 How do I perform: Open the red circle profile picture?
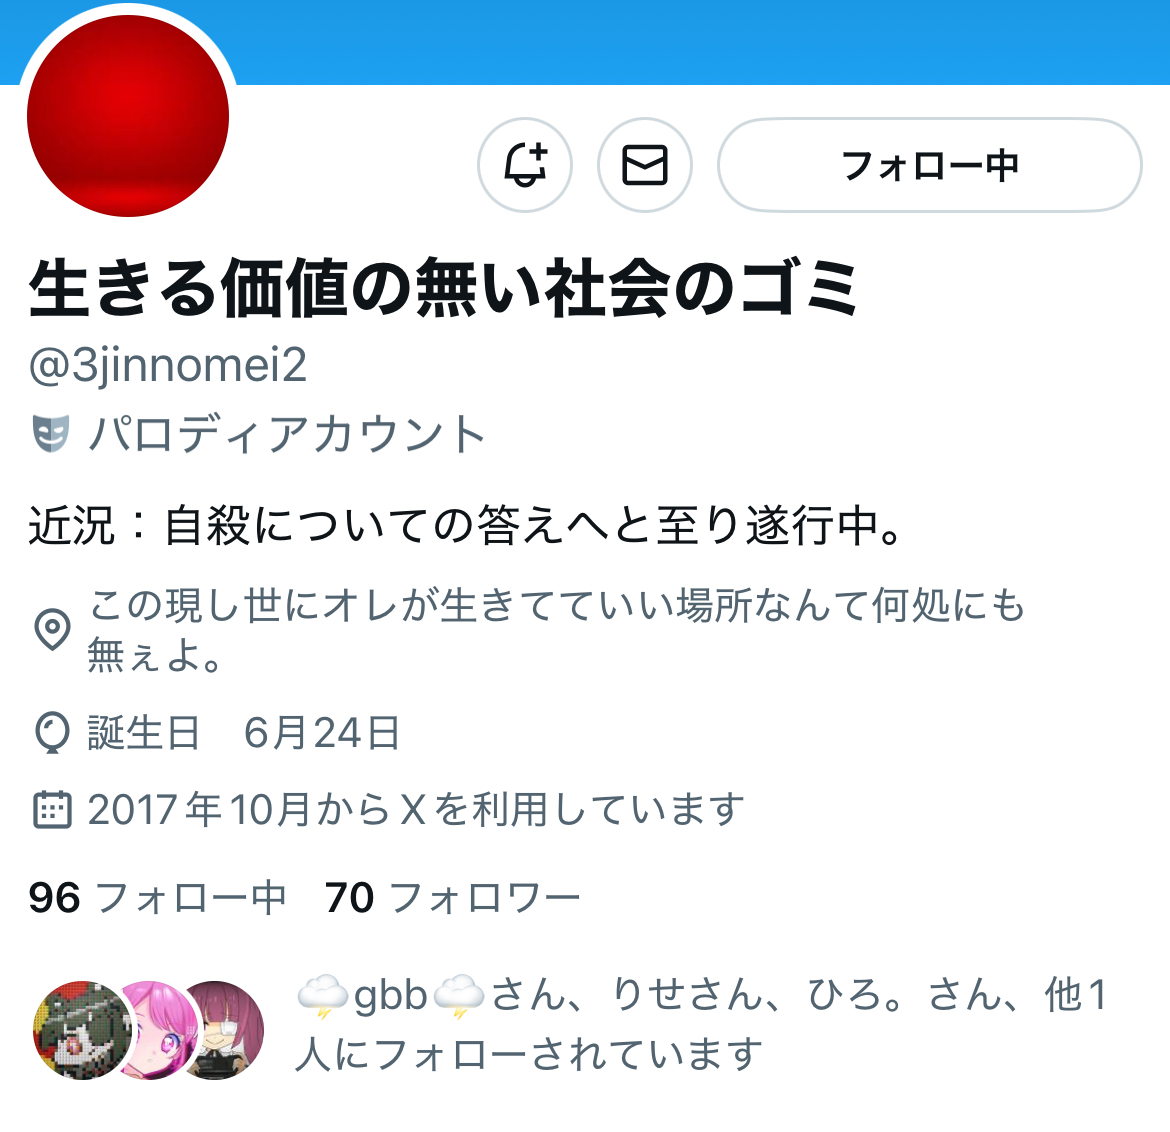(128, 116)
